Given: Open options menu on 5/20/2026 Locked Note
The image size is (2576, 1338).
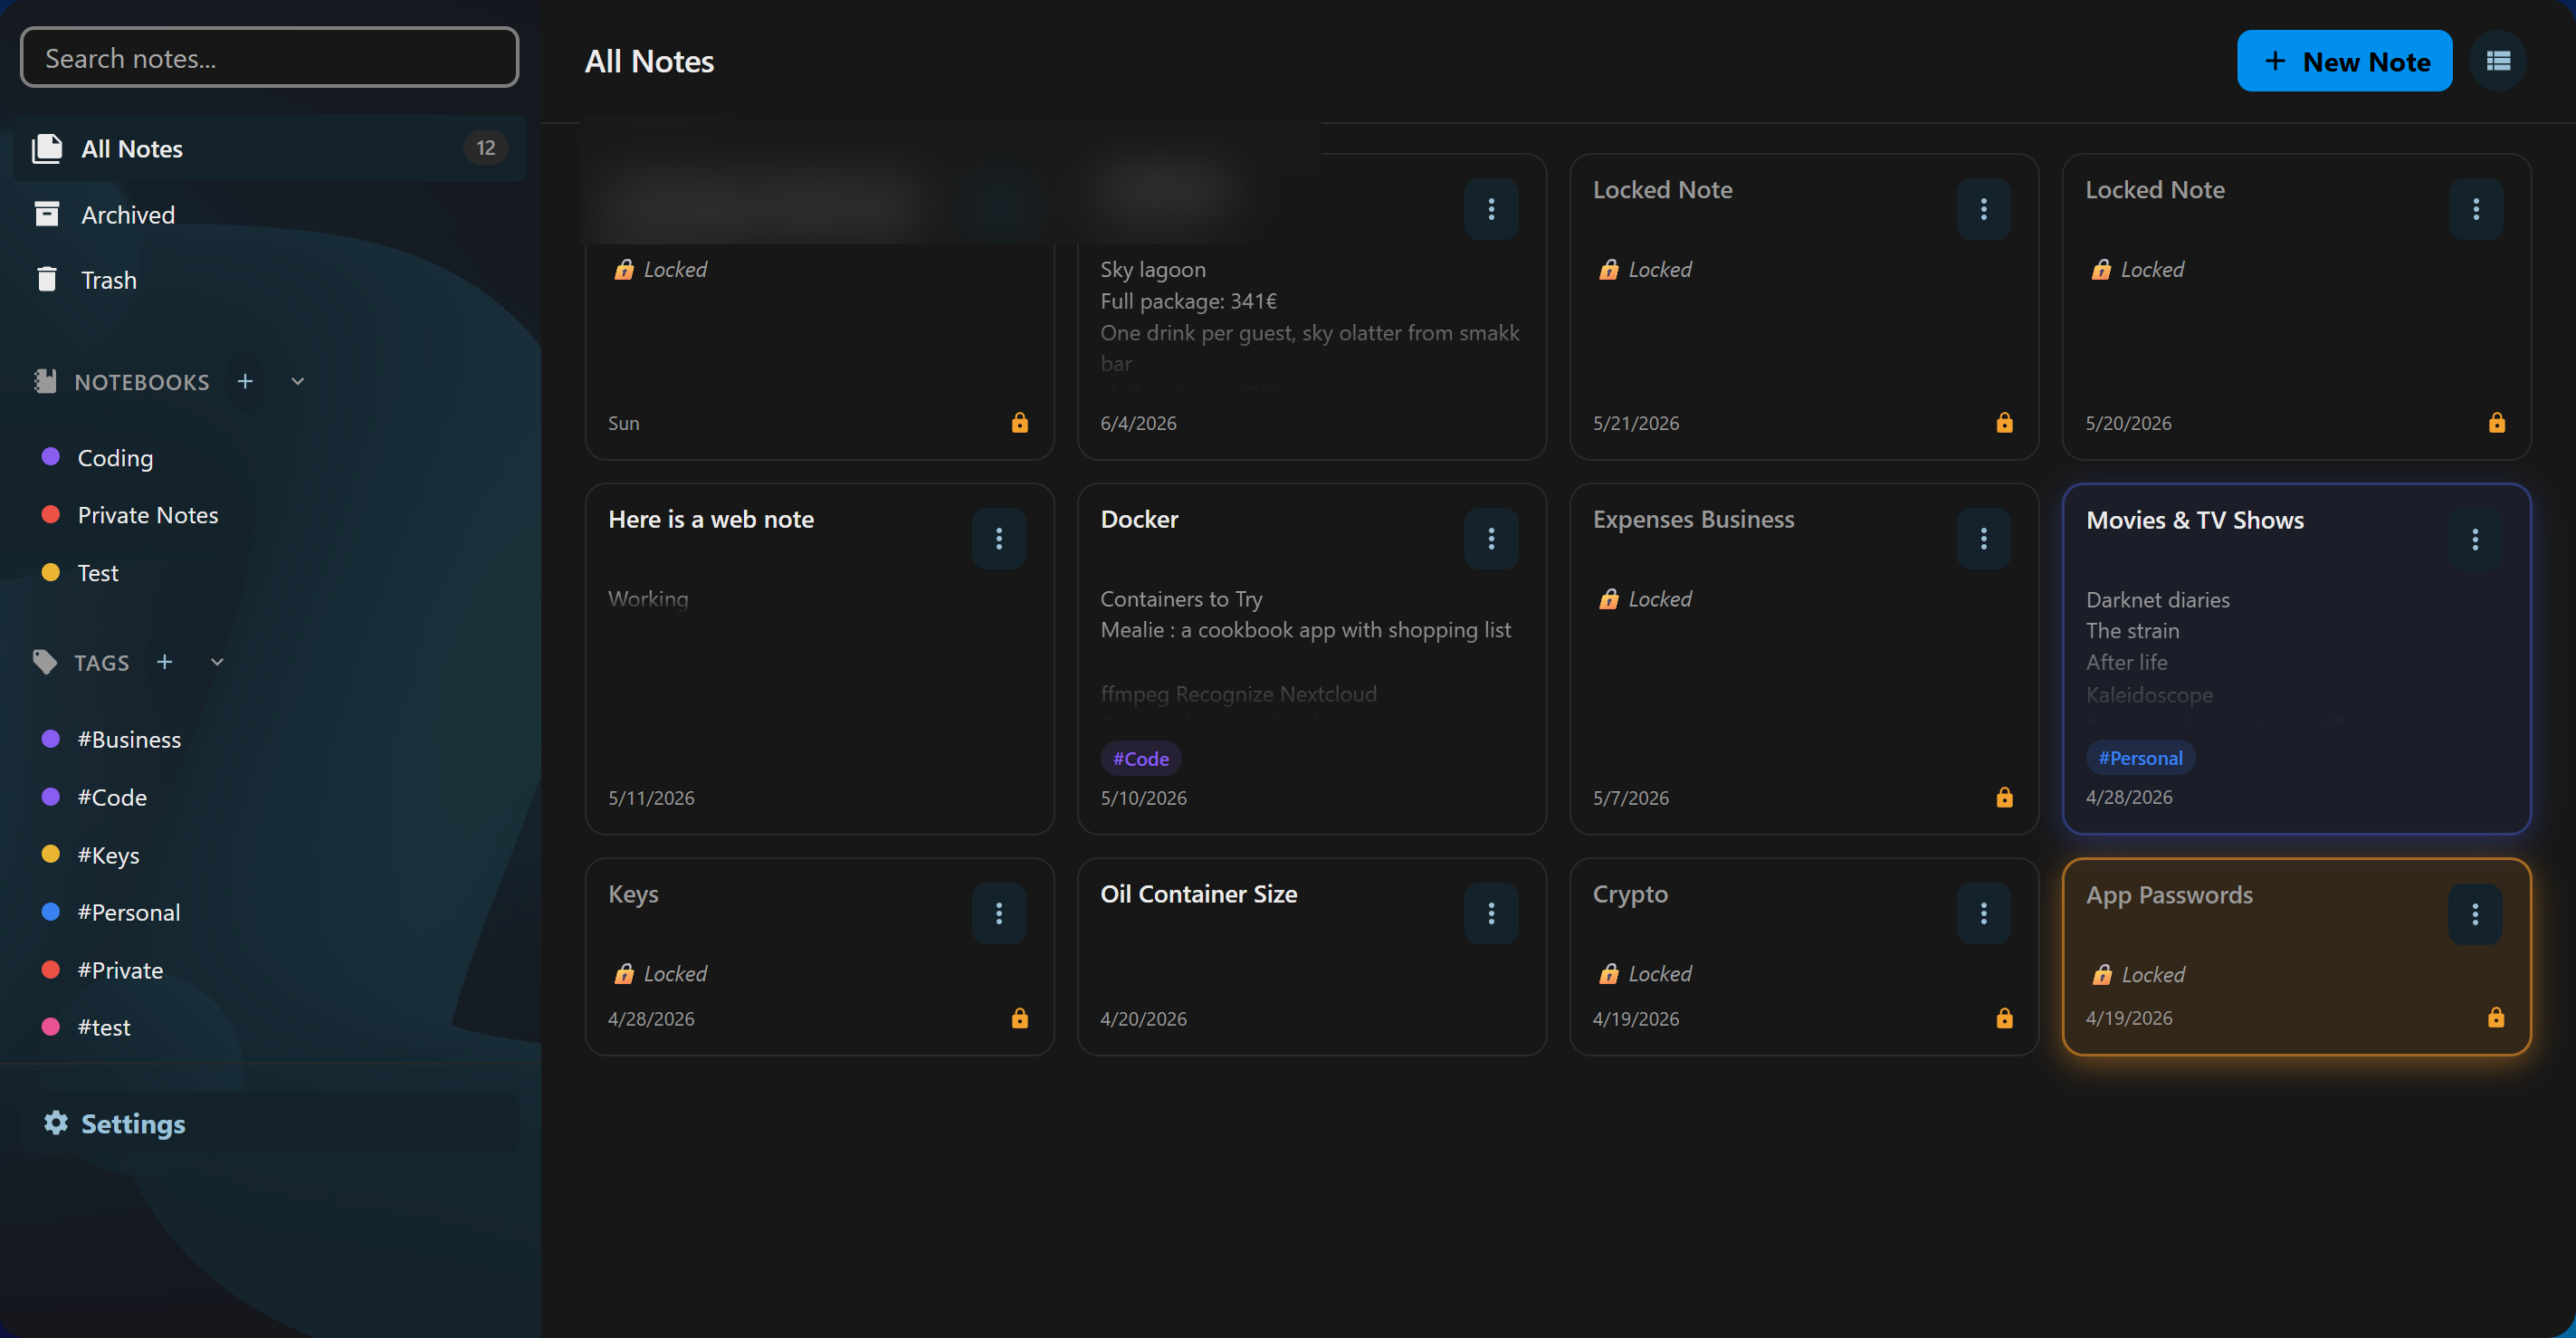Looking at the screenshot, I should [2475, 209].
